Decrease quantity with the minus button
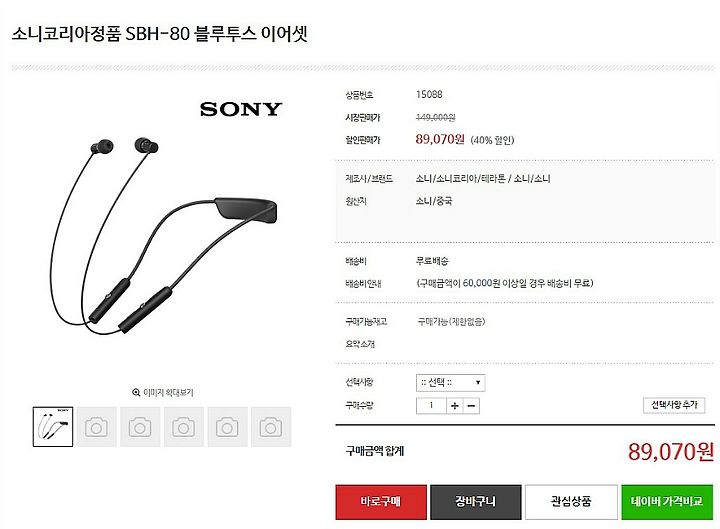This screenshot has height=529, width=720. pyautogui.click(x=471, y=406)
